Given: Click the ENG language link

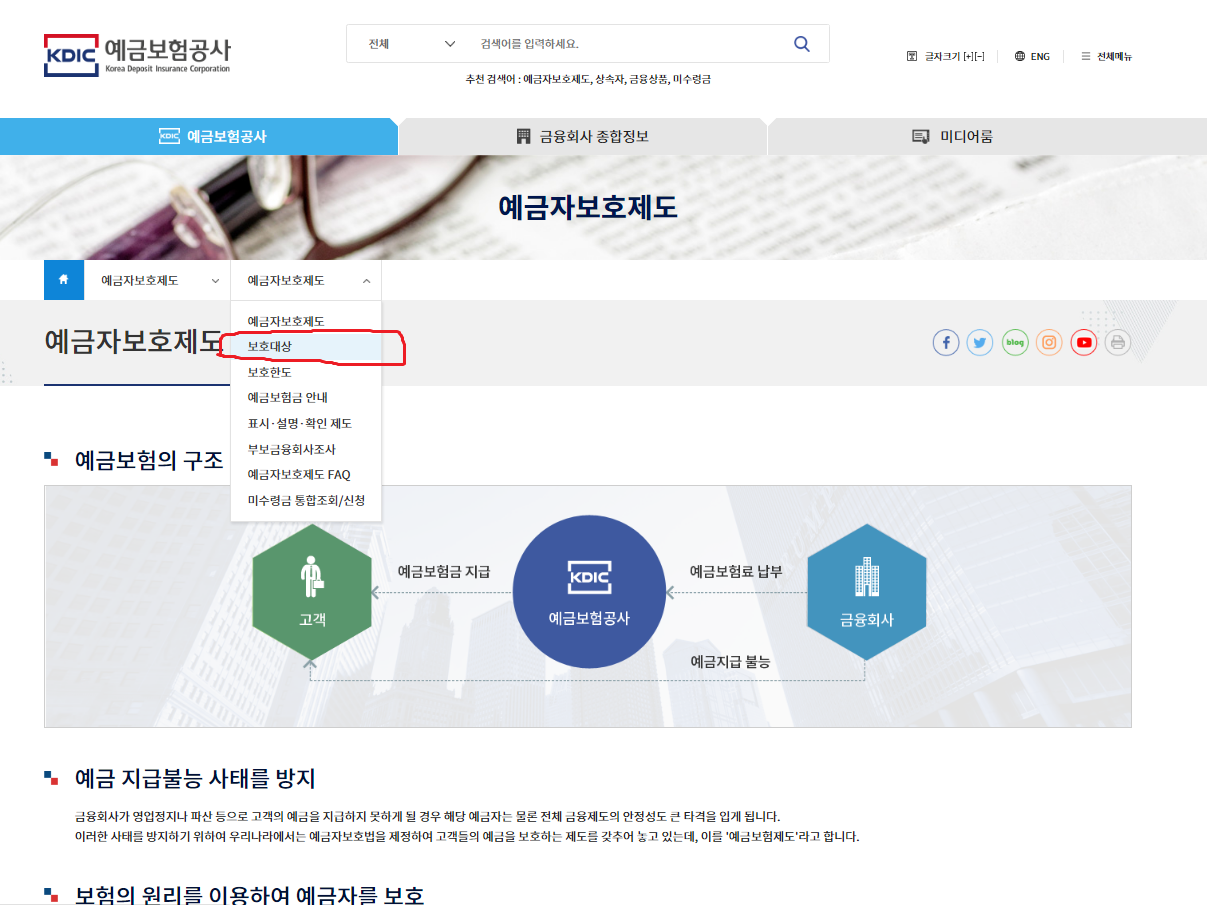Looking at the screenshot, I should click(x=1032, y=56).
